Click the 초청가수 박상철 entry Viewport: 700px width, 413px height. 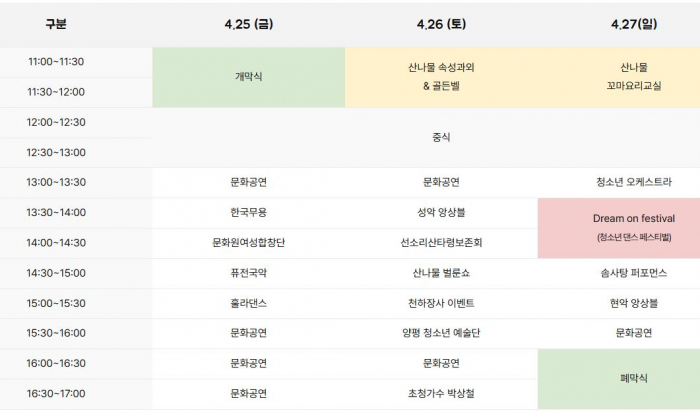point(441,393)
